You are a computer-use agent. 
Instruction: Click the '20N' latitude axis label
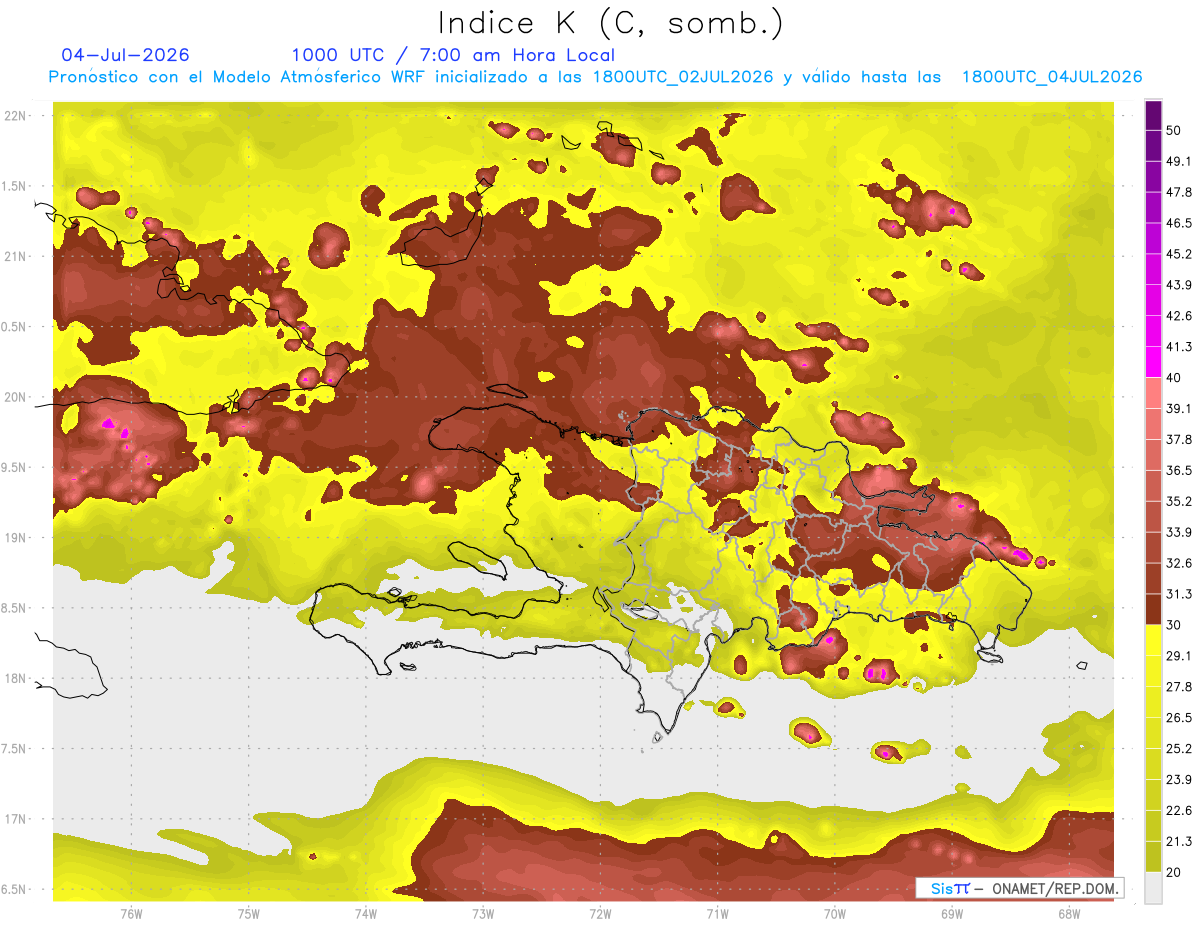tap(16, 397)
